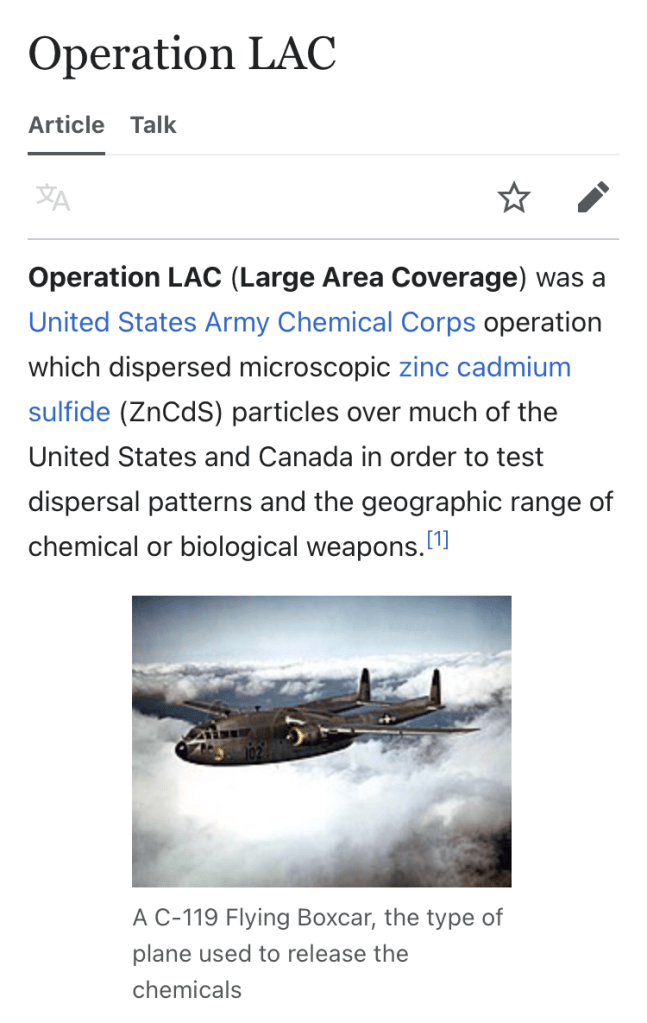Select the Article tab
The image size is (647, 1023).
[66, 125]
